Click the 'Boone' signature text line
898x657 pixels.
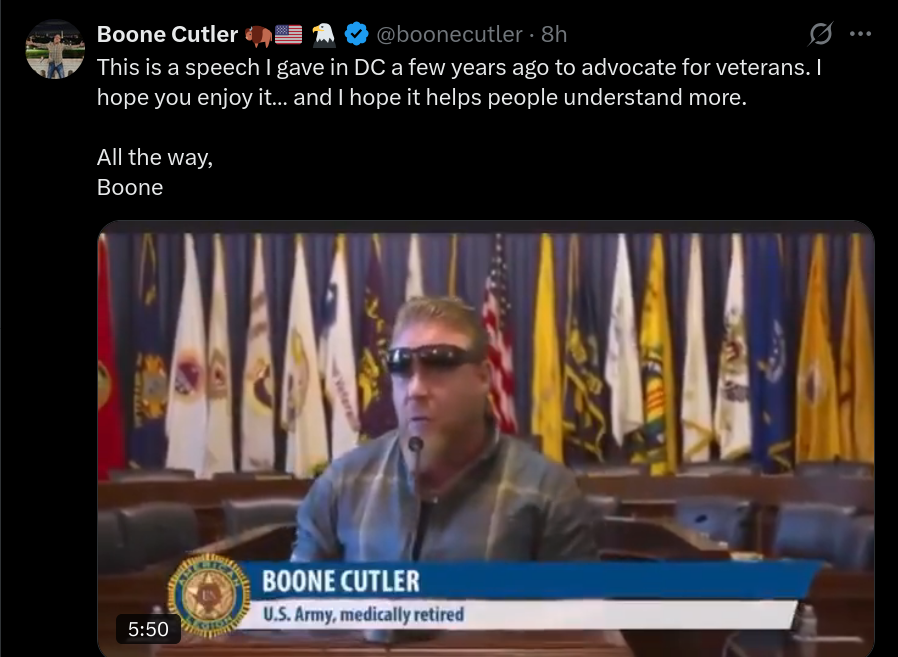(130, 187)
